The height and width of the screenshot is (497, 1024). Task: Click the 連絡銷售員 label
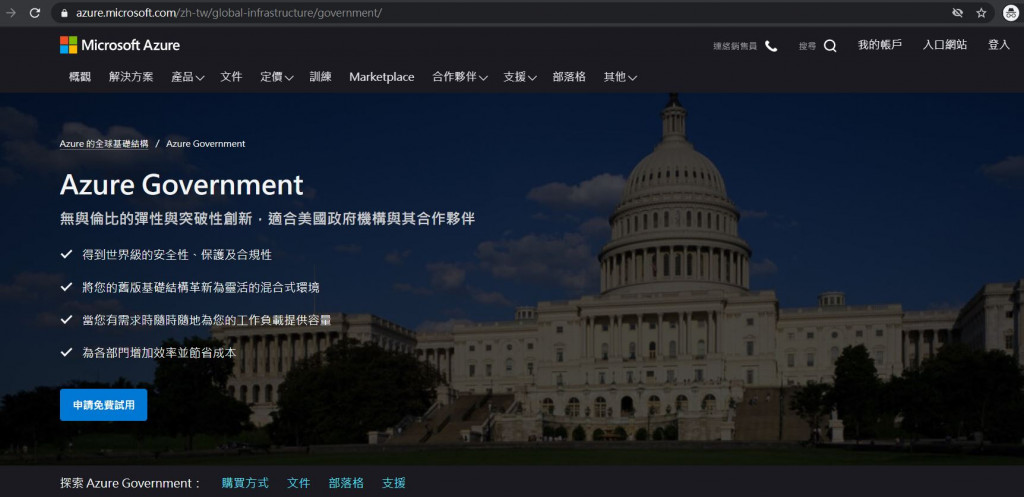point(735,46)
